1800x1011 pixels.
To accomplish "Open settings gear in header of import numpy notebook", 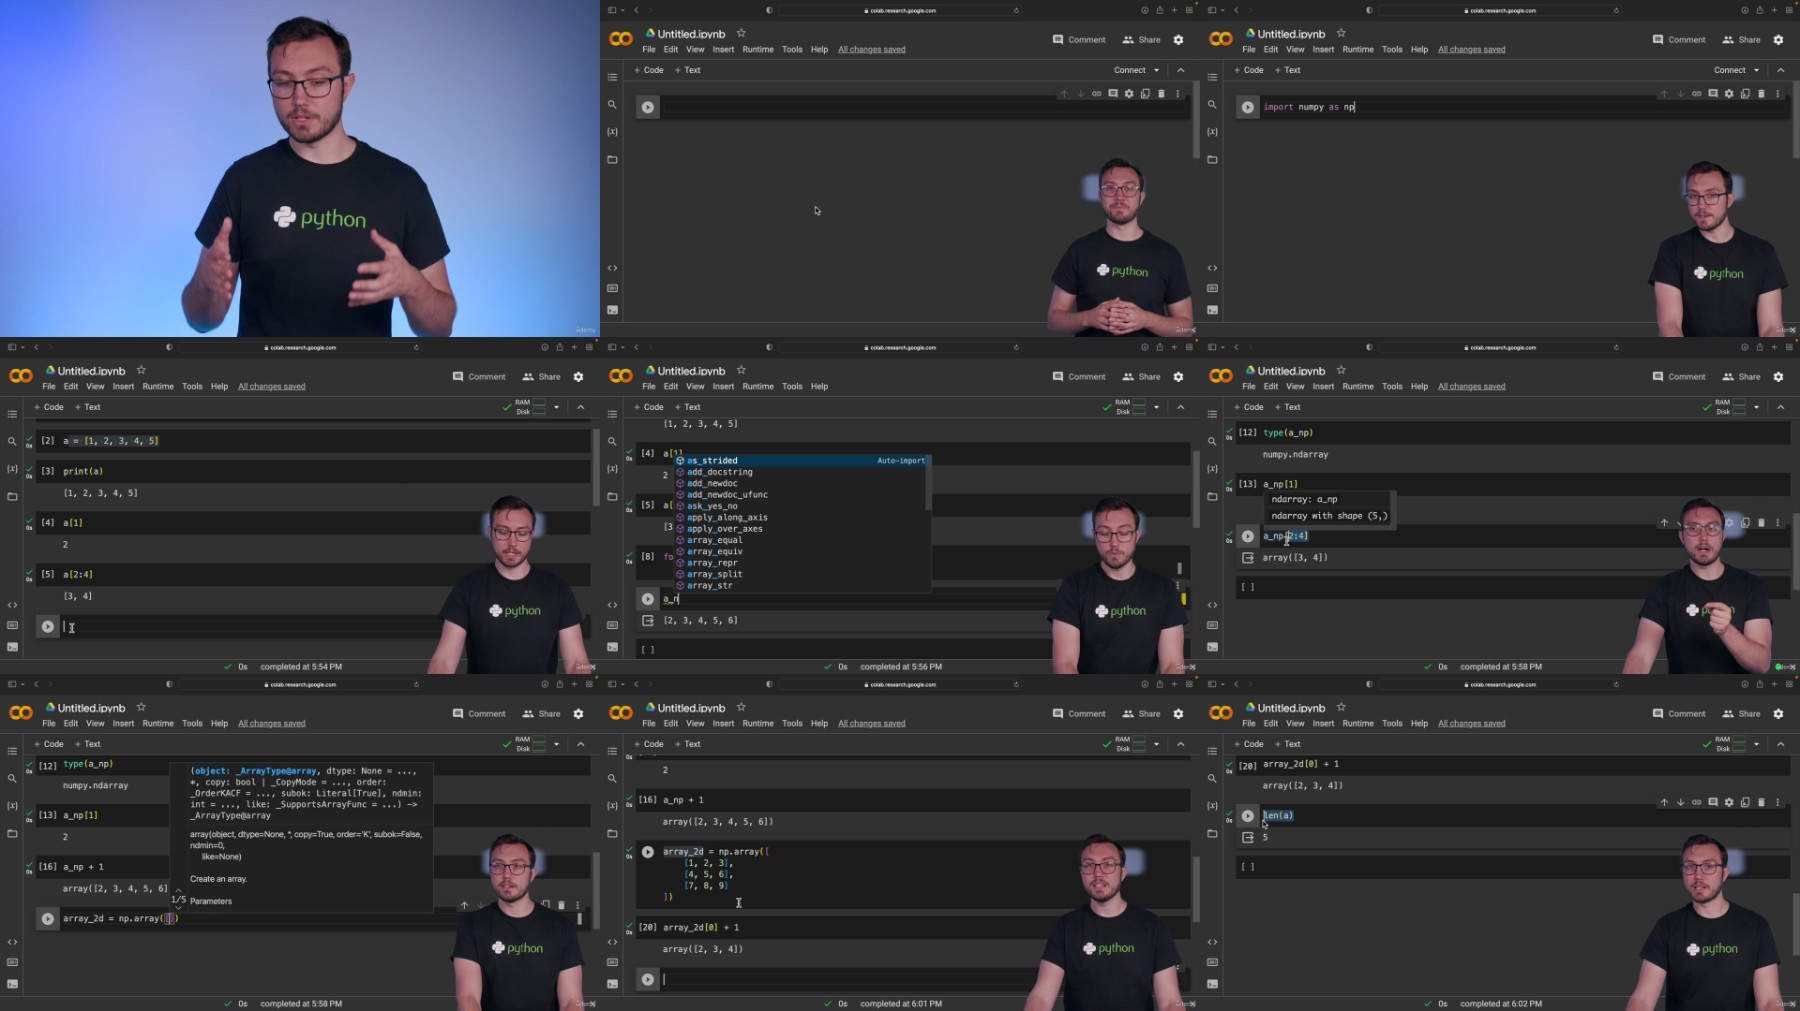I will (x=1778, y=40).
